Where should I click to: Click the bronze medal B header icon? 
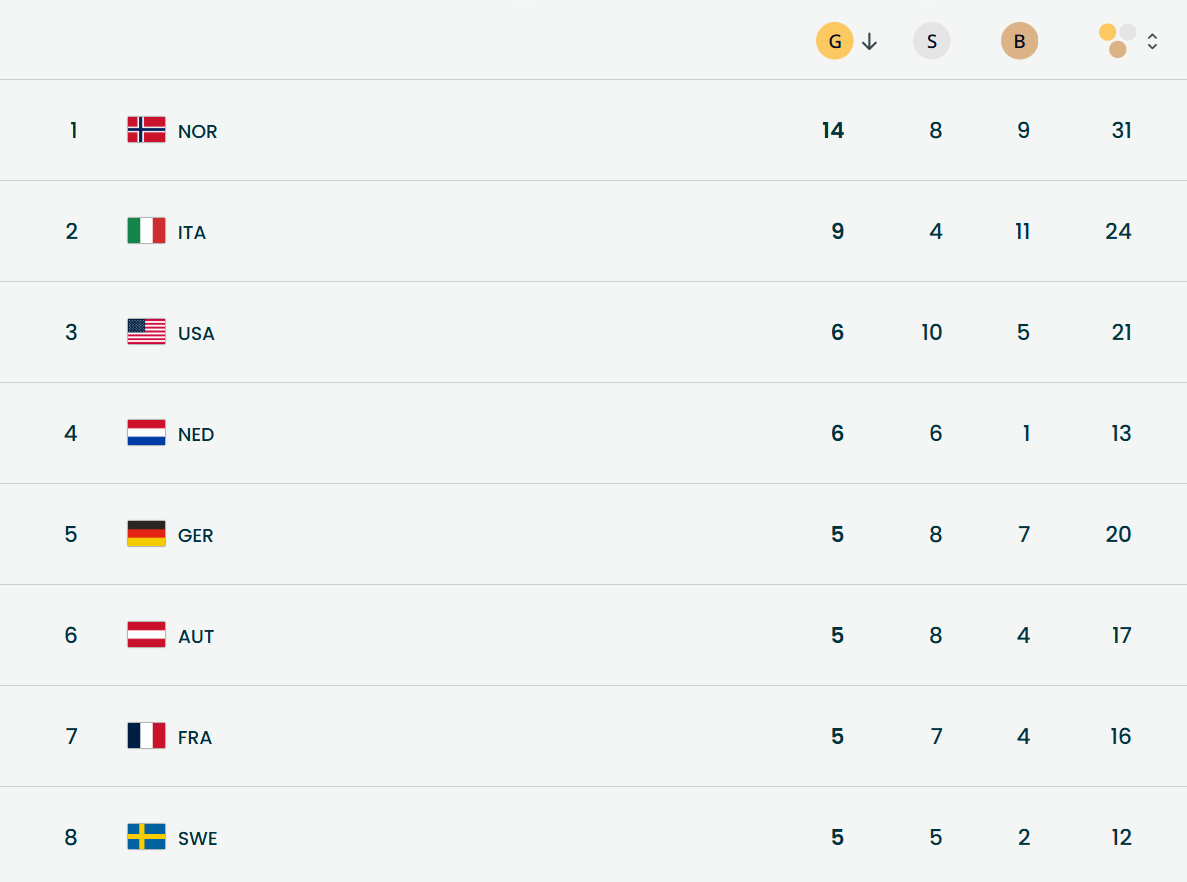1019,42
